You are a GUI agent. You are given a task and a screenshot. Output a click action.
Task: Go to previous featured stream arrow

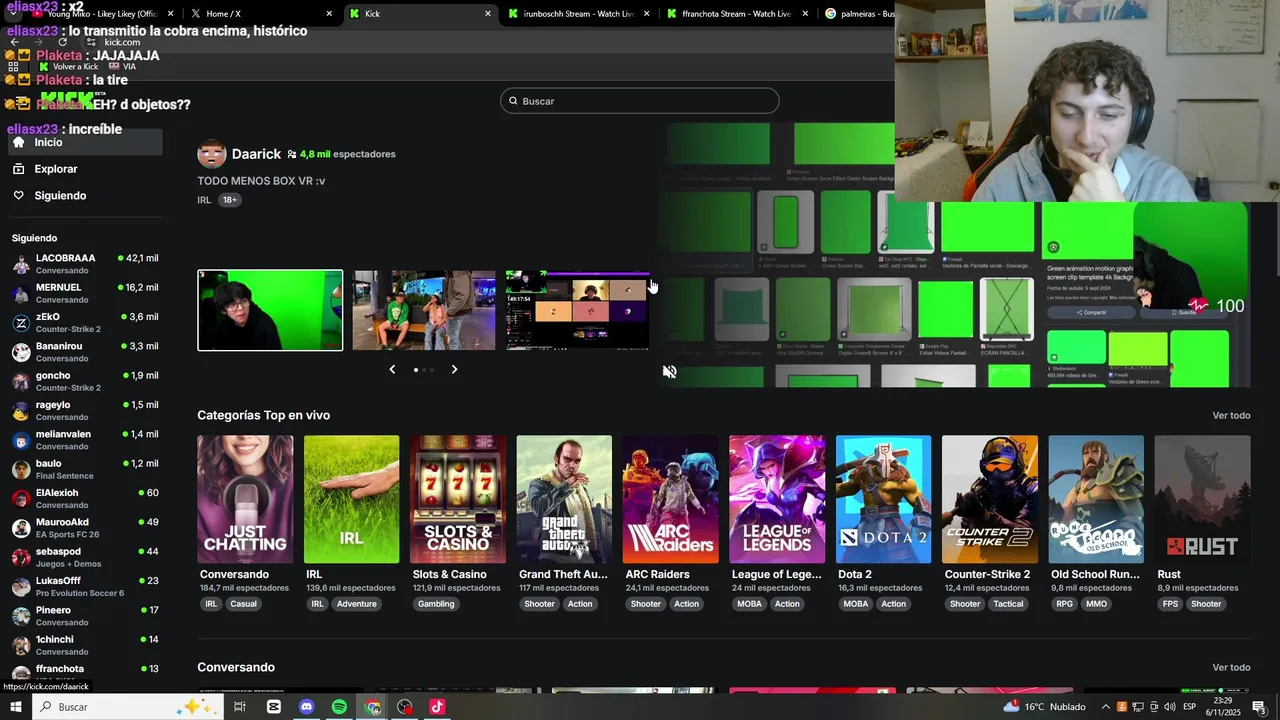click(x=392, y=370)
